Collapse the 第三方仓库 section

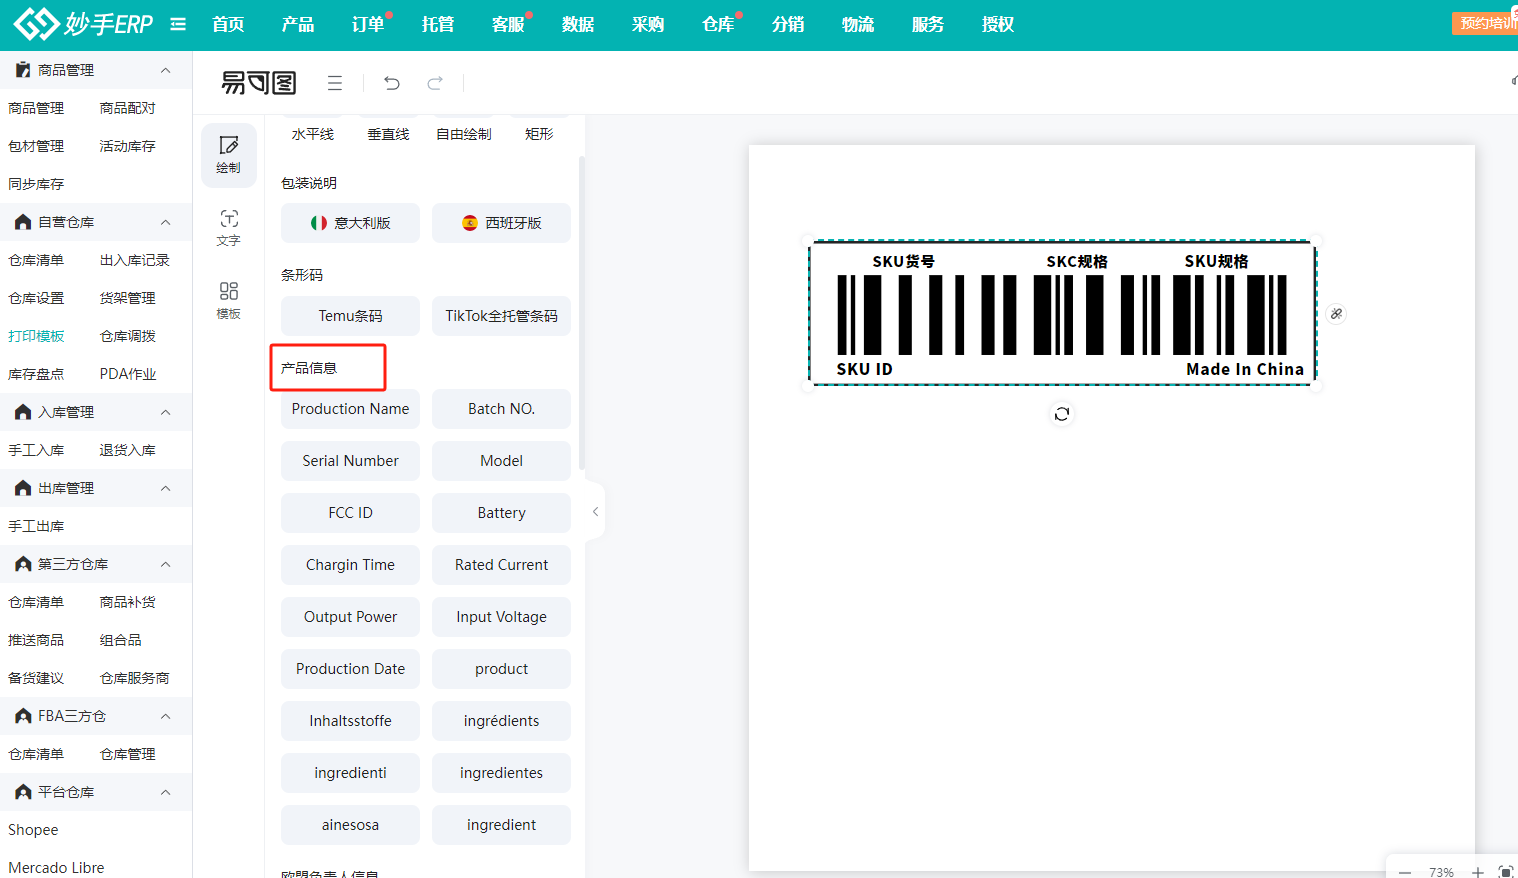[x=166, y=564]
